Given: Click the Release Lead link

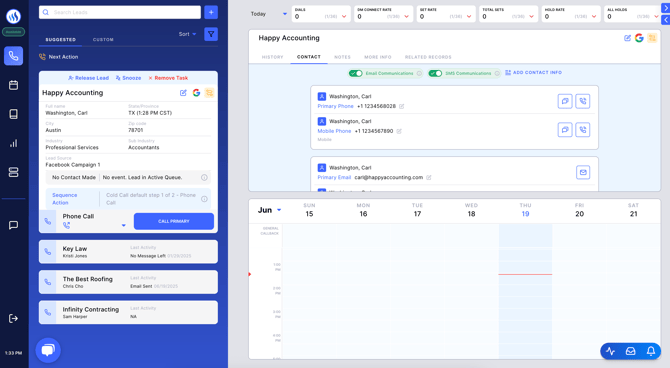Looking at the screenshot, I should 88,78.
